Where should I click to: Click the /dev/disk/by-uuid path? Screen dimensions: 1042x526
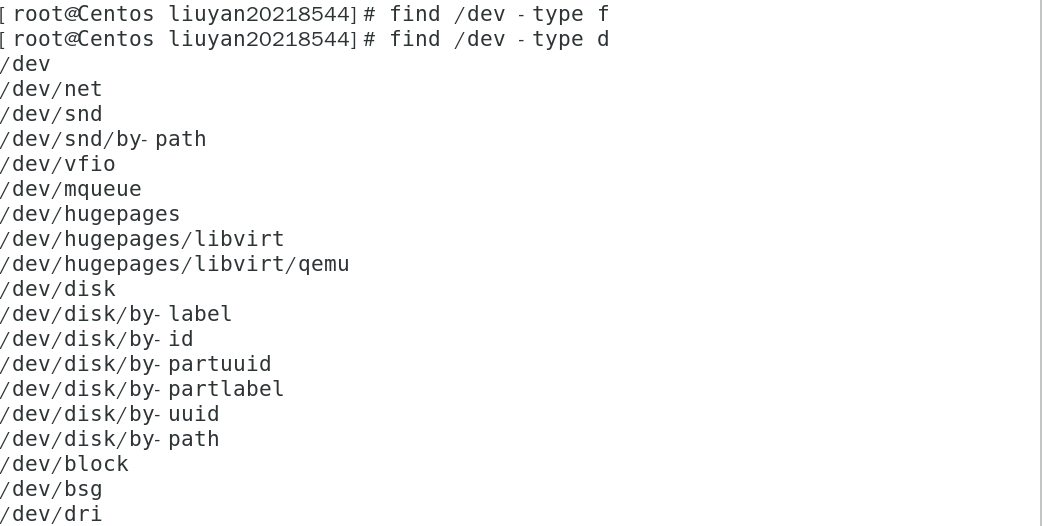(109, 414)
